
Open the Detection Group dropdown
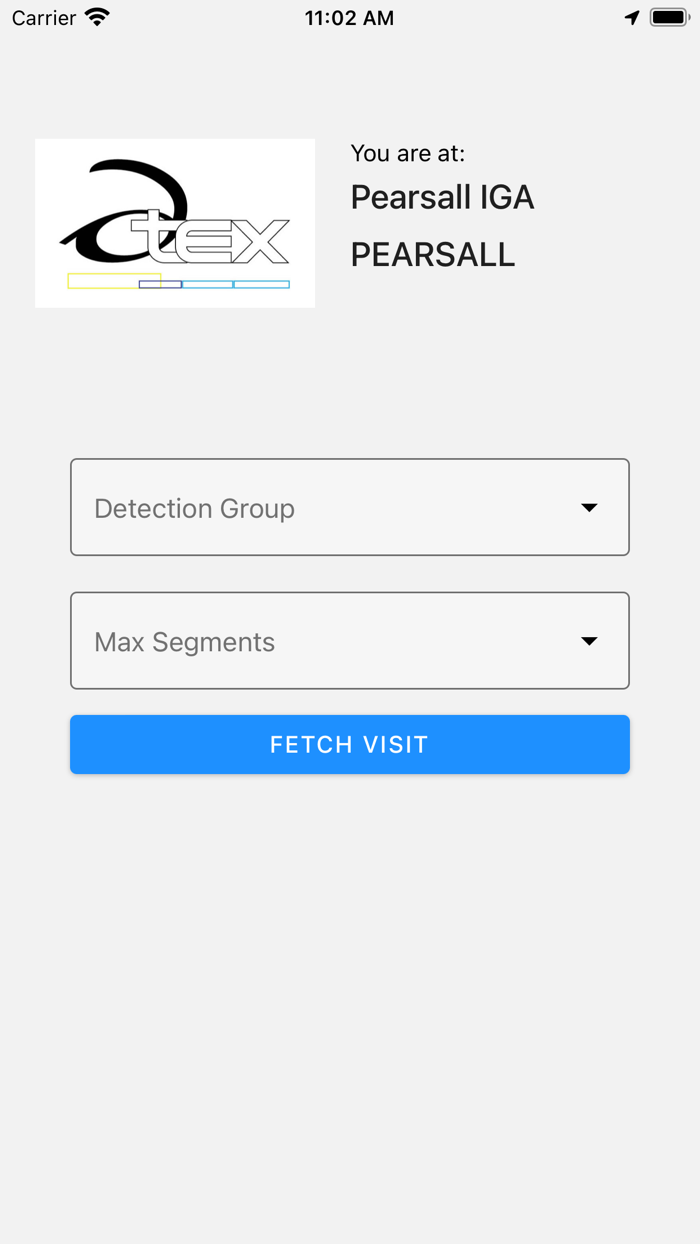349,507
